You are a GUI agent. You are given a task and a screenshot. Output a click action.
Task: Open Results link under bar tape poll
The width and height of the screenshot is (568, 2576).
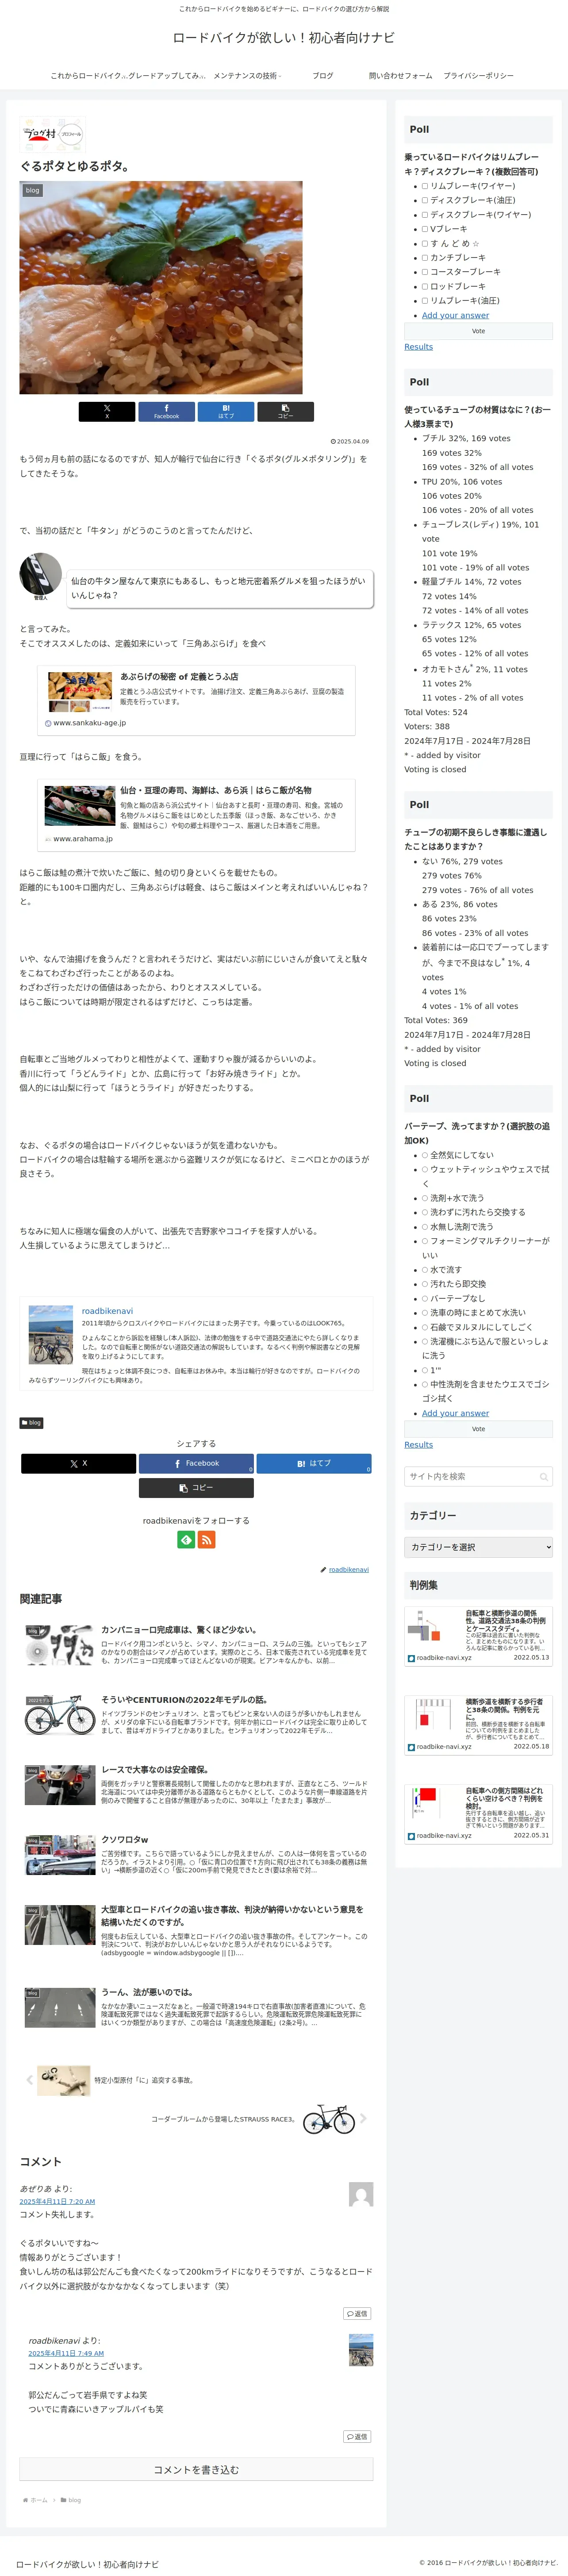(418, 1445)
